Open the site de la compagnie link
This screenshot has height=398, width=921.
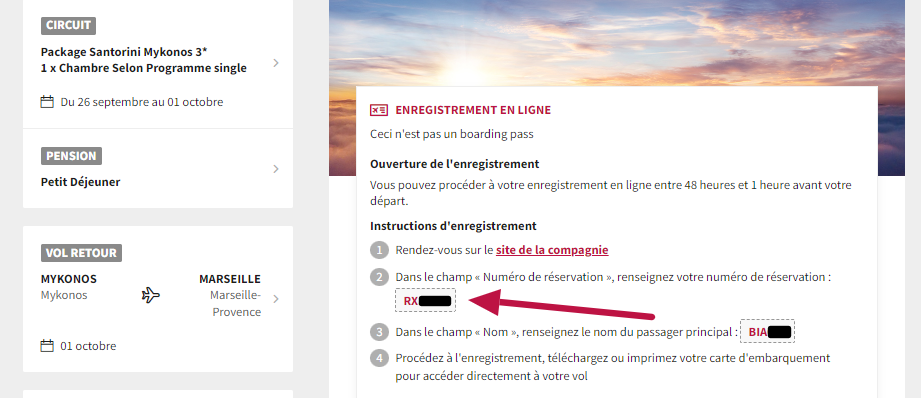coord(552,250)
